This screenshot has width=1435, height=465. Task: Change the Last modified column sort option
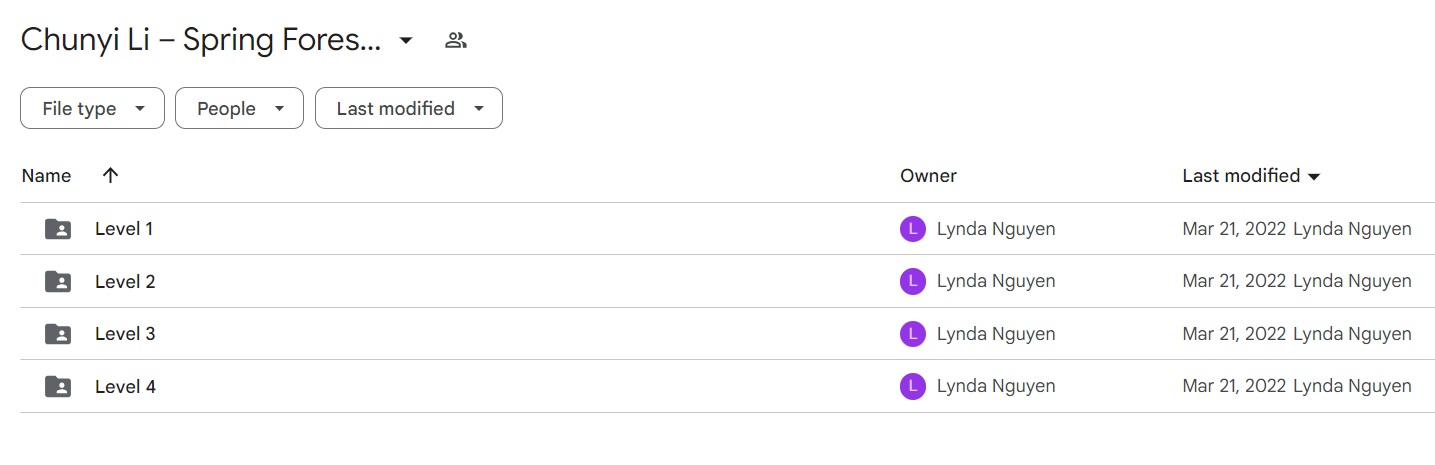pyautogui.click(x=1251, y=176)
